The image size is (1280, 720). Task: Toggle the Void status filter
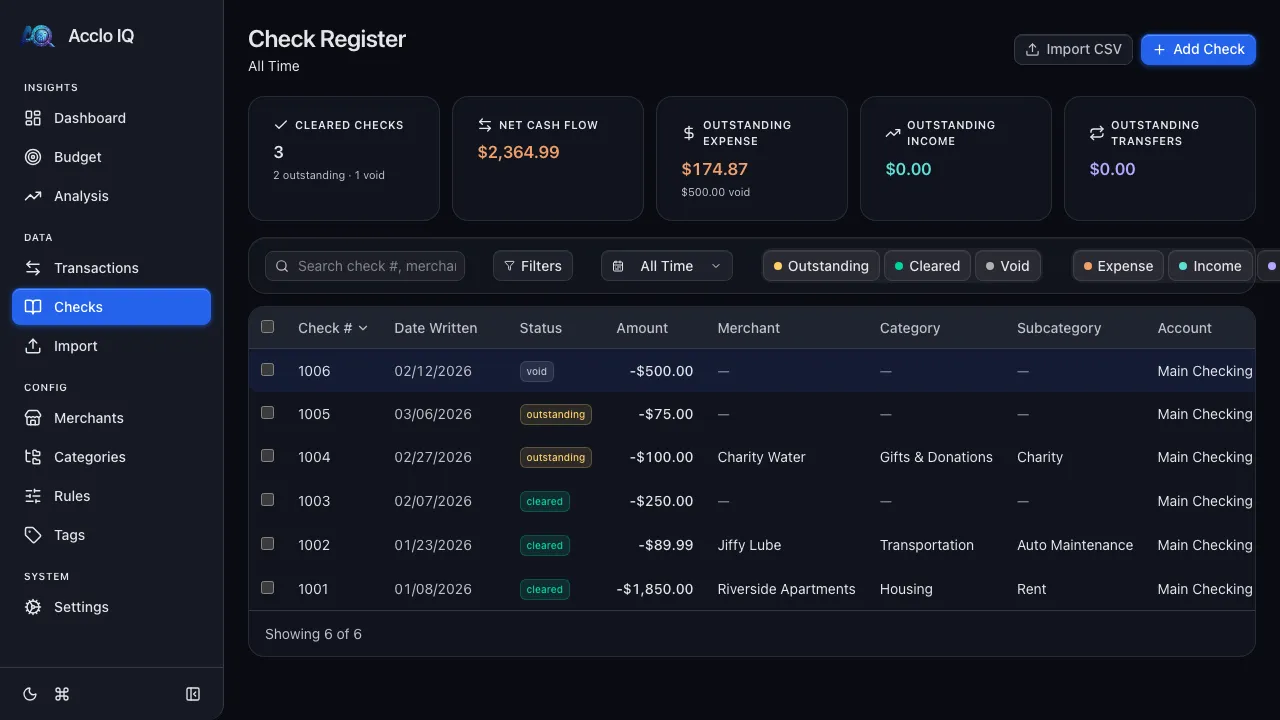1007,266
